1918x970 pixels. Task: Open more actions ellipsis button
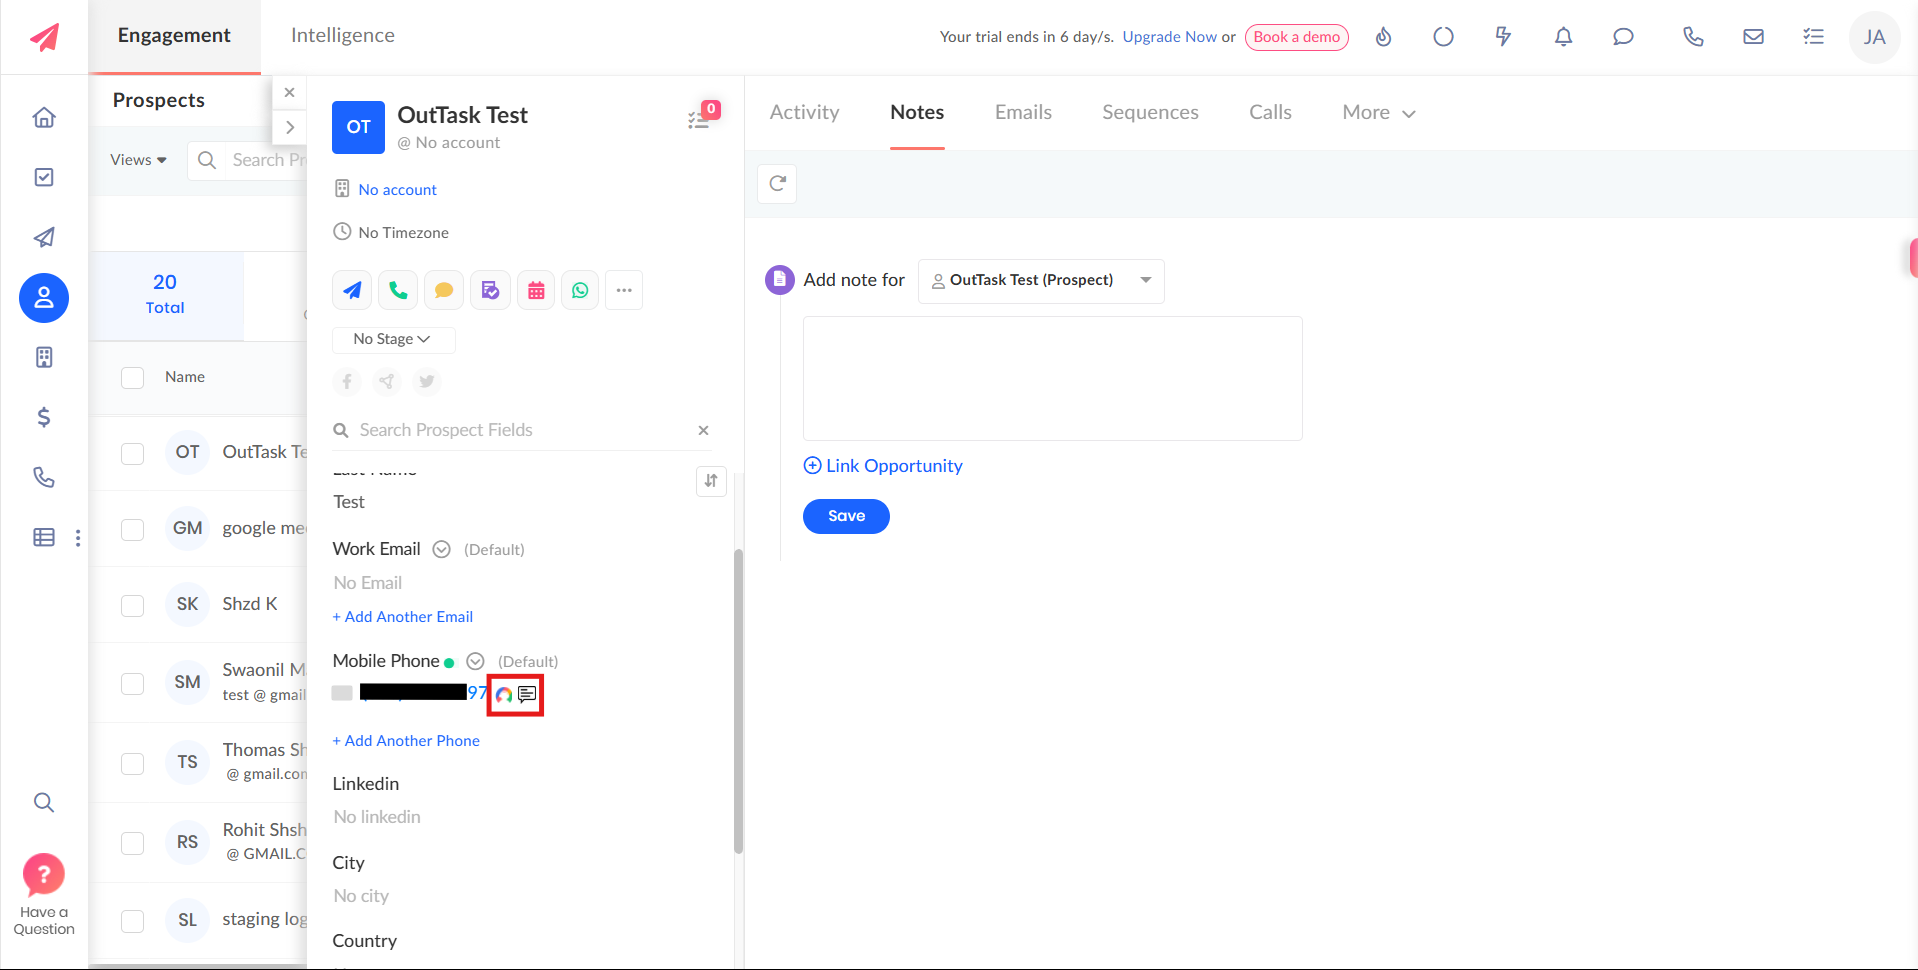[624, 290]
